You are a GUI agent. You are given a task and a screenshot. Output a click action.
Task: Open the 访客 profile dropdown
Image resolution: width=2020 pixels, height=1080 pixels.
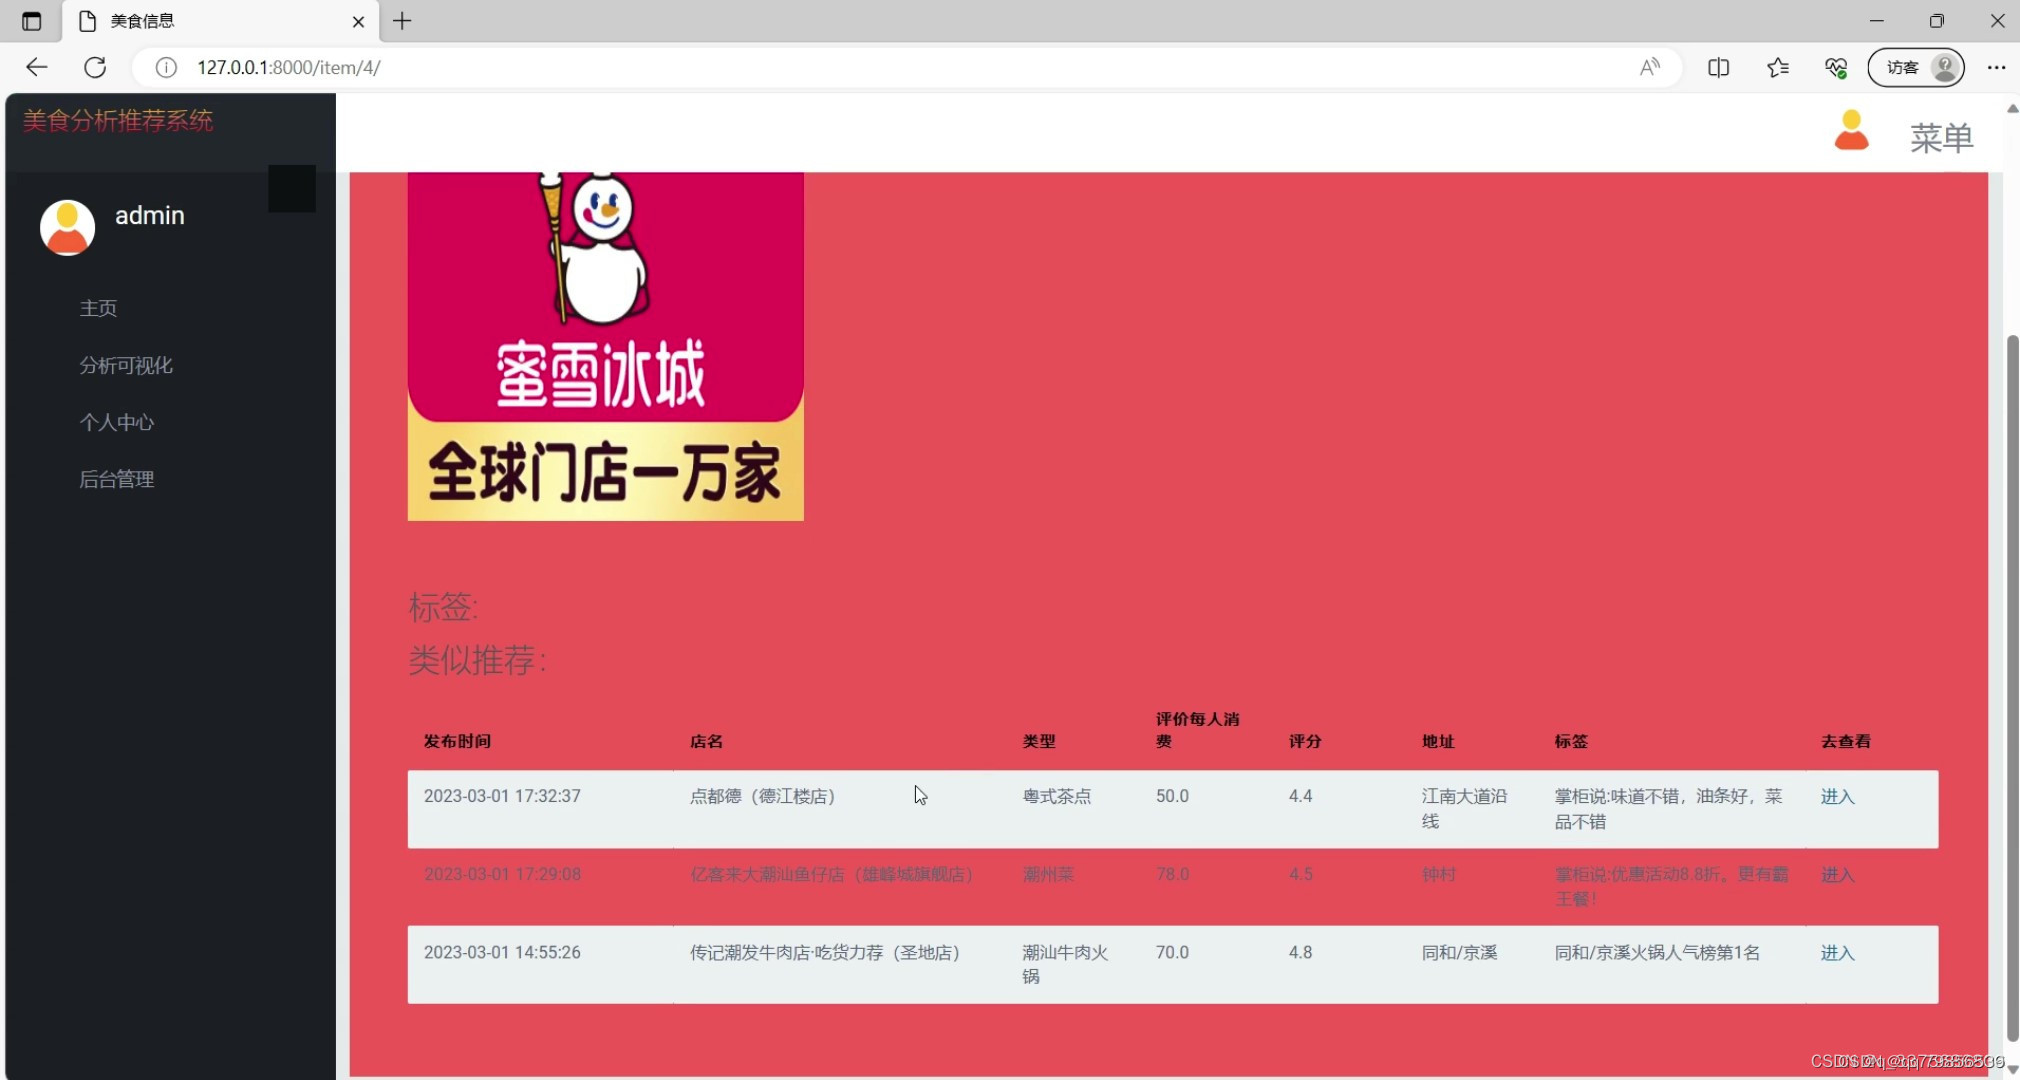pyautogui.click(x=1914, y=67)
